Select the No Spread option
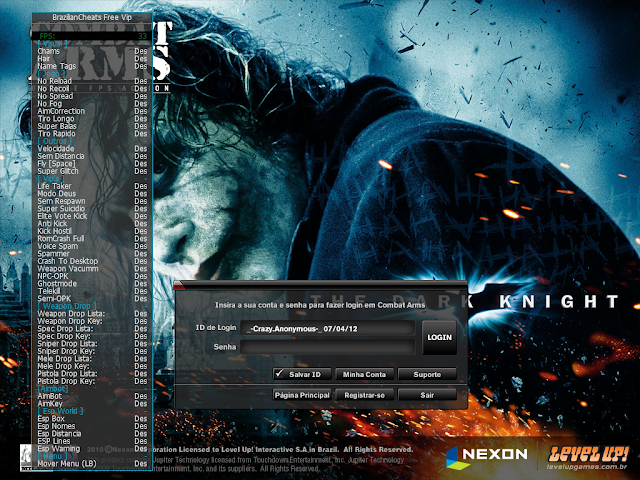The image size is (640, 480). (92, 96)
